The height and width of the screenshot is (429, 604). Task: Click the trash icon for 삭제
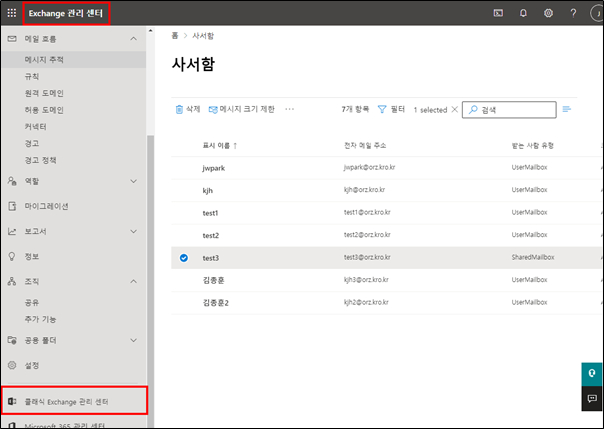tap(179, 109)
